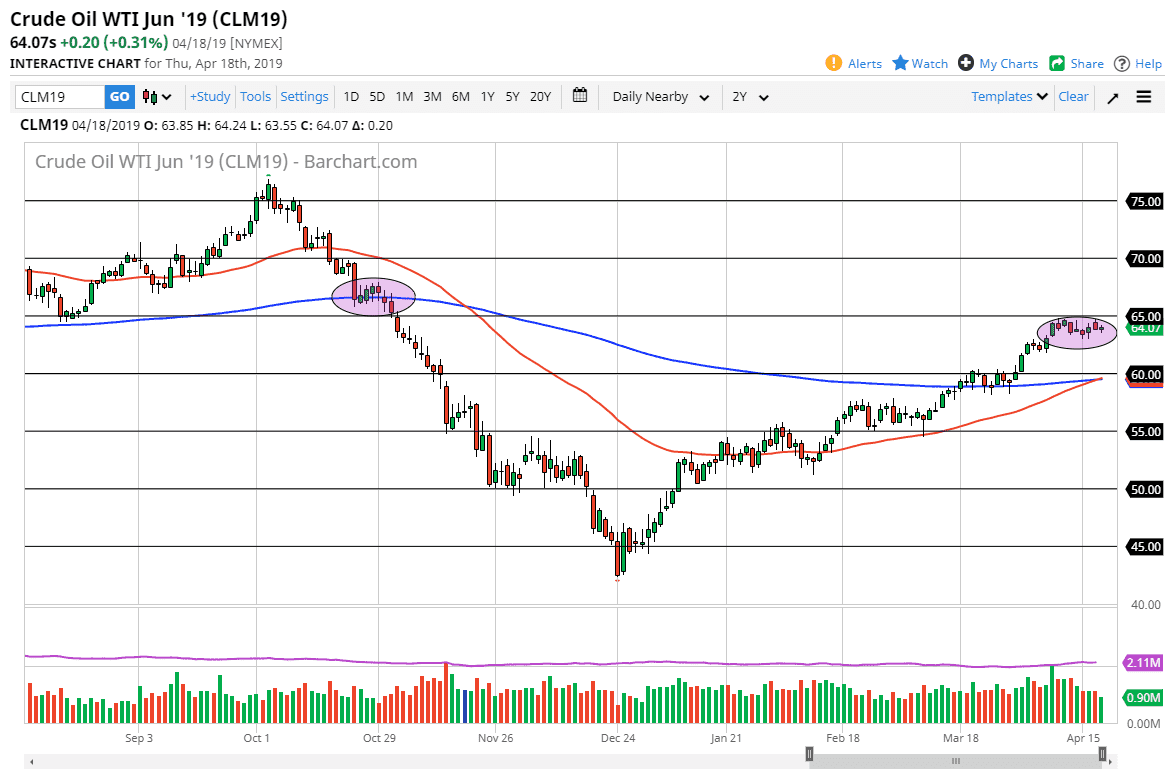Click the bottom chart zoom slider handle
1175x776 pixels.
[810, 753]
